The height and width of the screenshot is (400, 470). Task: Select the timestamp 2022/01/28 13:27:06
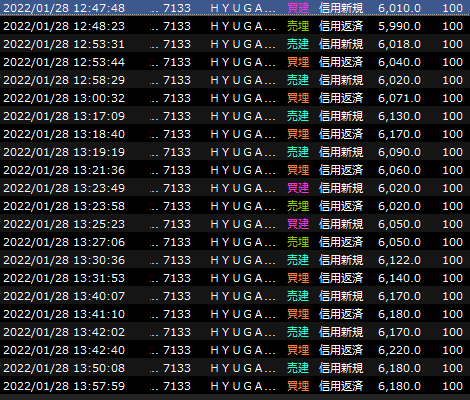point(64,242)
